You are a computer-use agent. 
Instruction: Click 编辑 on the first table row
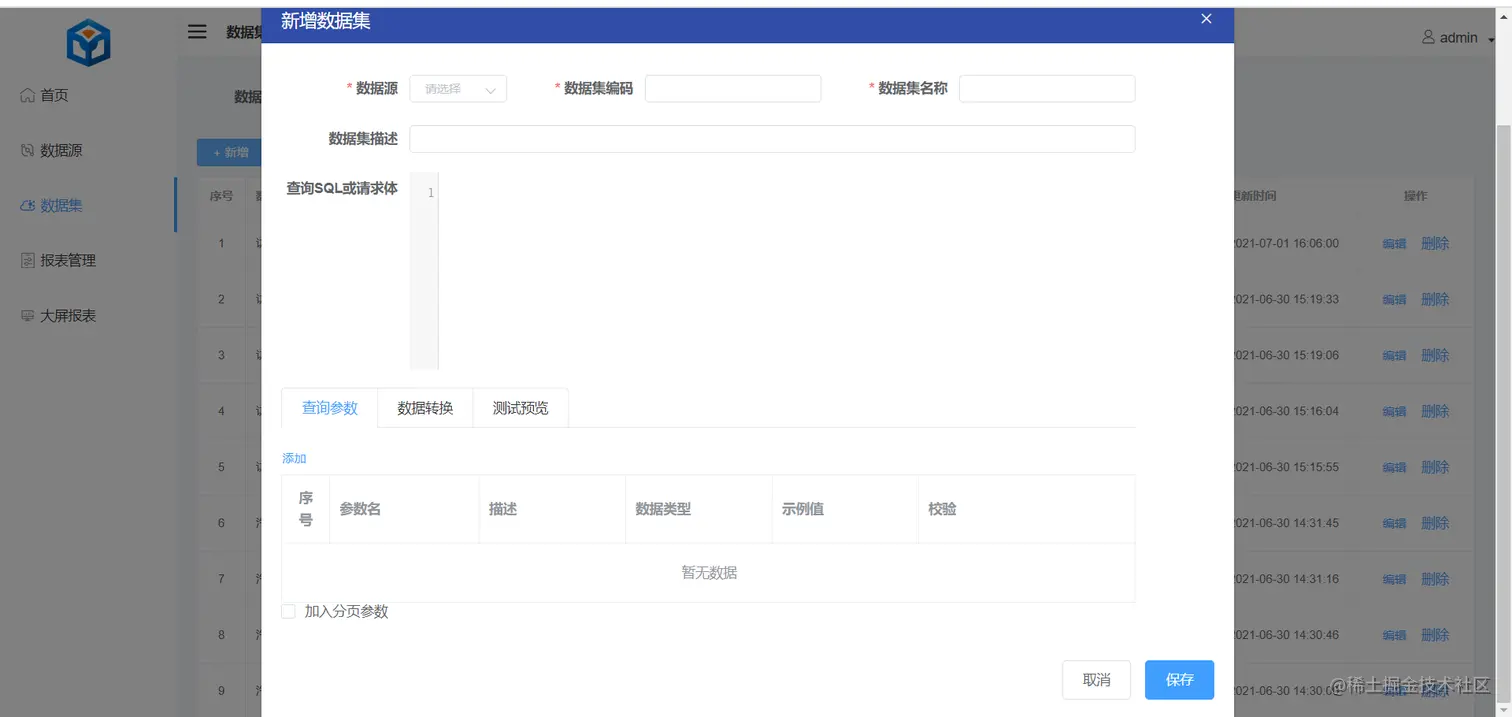click(x=1394, y=243)
